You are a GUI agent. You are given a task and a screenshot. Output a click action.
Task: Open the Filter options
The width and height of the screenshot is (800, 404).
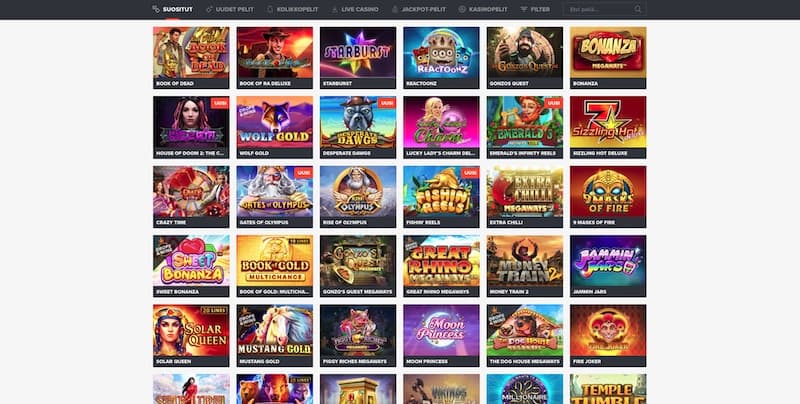(x=535, y=9)
